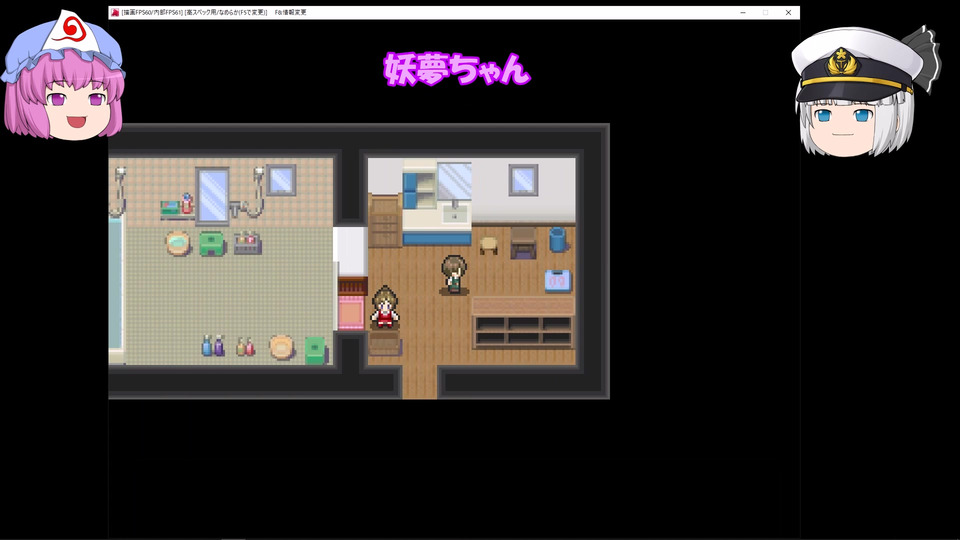Click the blue bathroom scale on floor

tap(558, 280)
